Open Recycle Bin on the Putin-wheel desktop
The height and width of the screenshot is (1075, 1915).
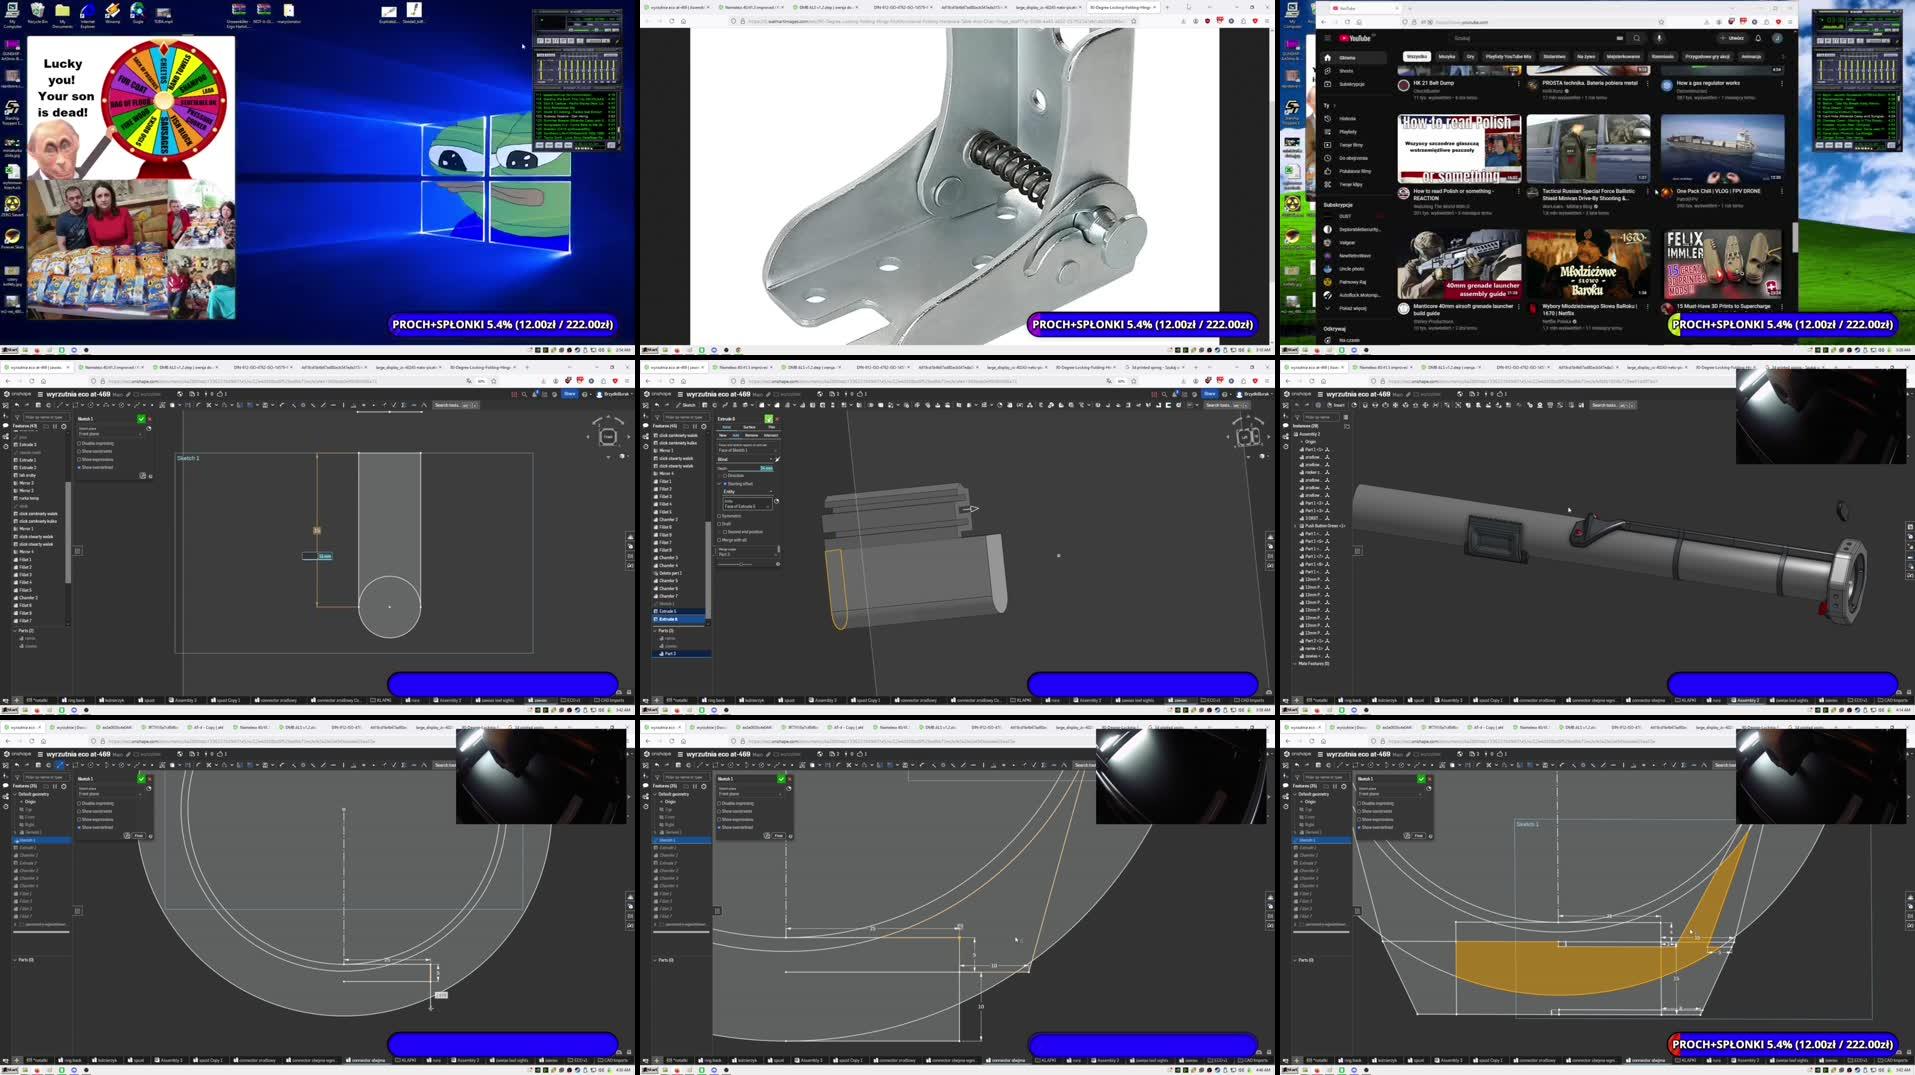[x=37, y=12]
